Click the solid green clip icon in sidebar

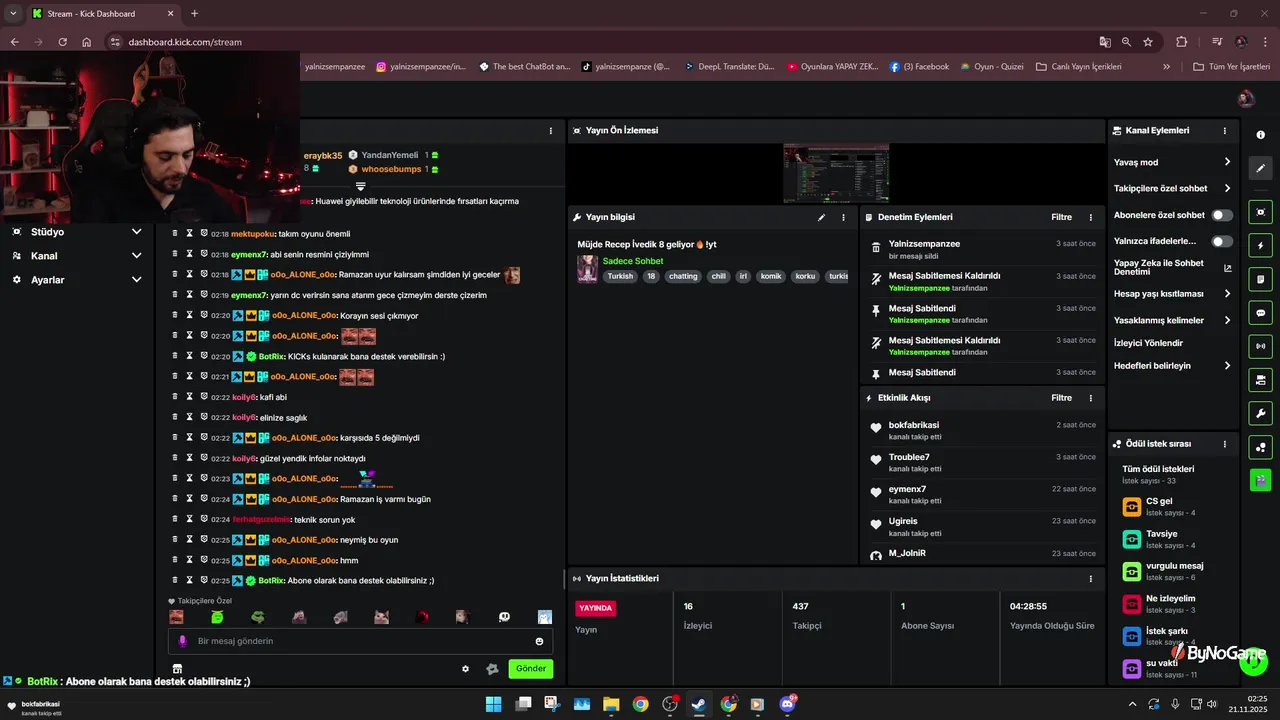(x=1260, y=480)
